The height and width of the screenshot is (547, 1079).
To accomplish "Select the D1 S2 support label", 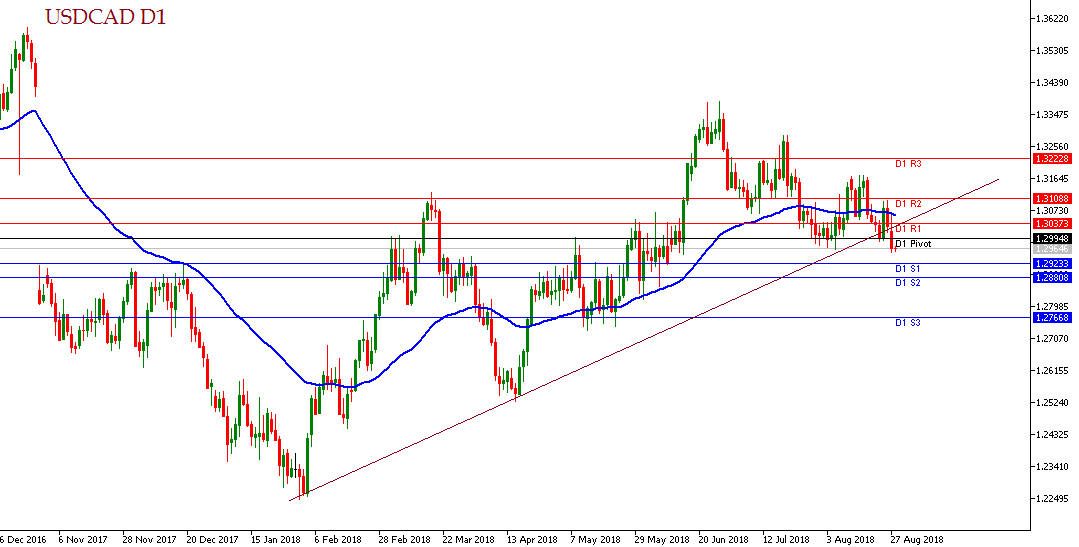I will (x=908, y=283).
